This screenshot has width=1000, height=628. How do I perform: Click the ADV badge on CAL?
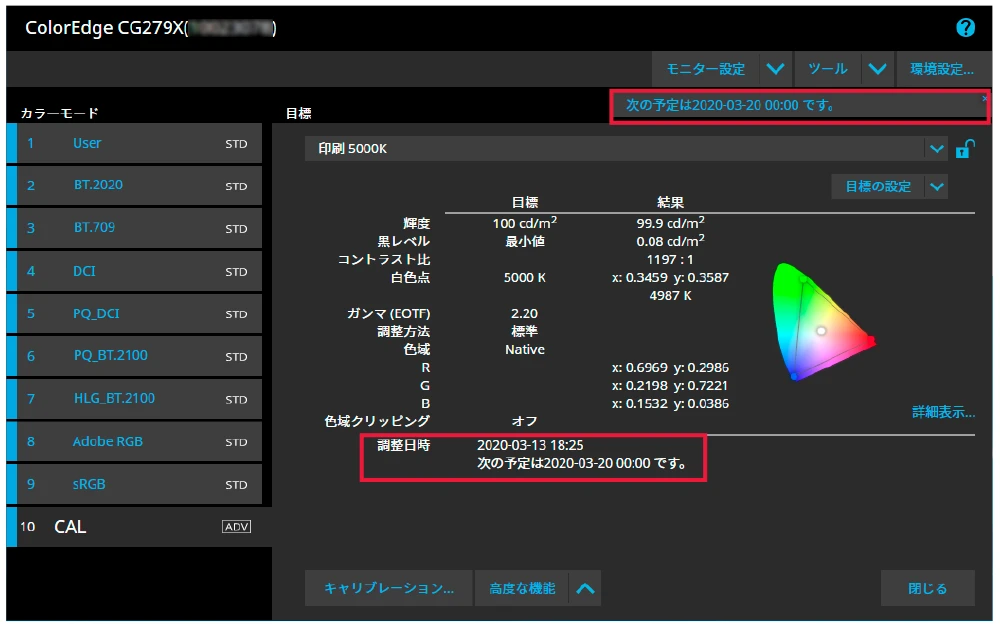(x=236, y=527)
